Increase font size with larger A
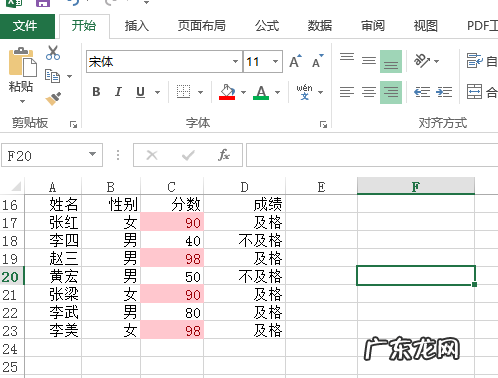Screen dimensions: 498x378 click(295, 61)
